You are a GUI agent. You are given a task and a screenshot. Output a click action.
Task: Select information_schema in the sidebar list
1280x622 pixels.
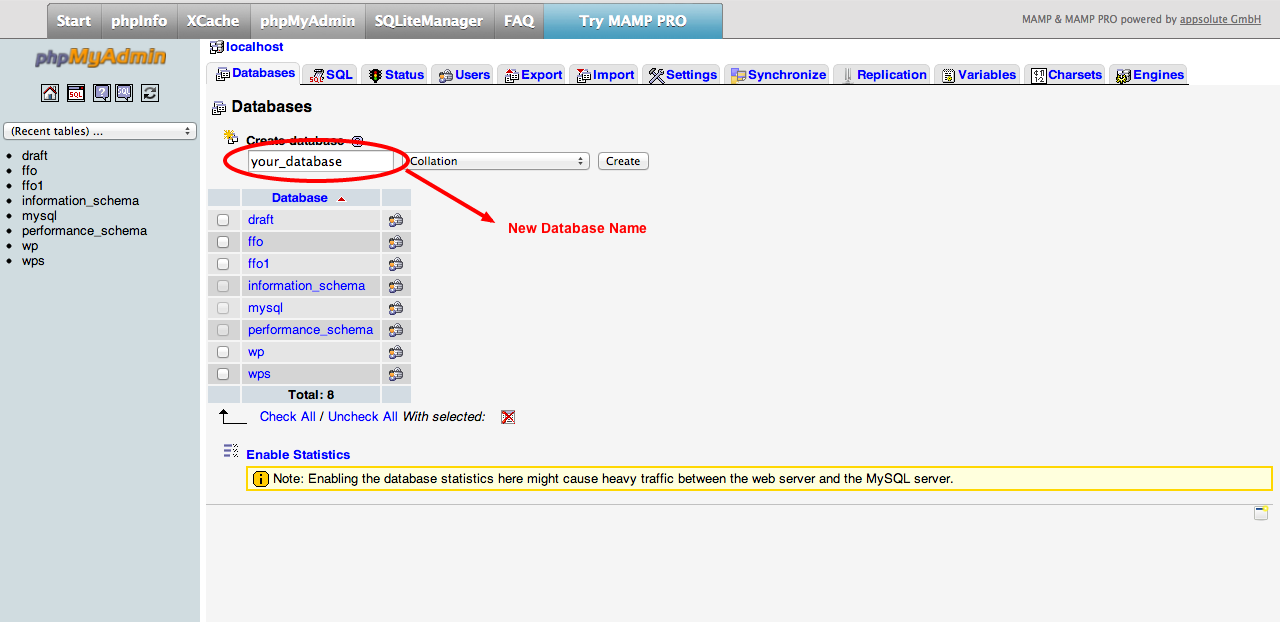pyautogui.click(x=80, y=201)
